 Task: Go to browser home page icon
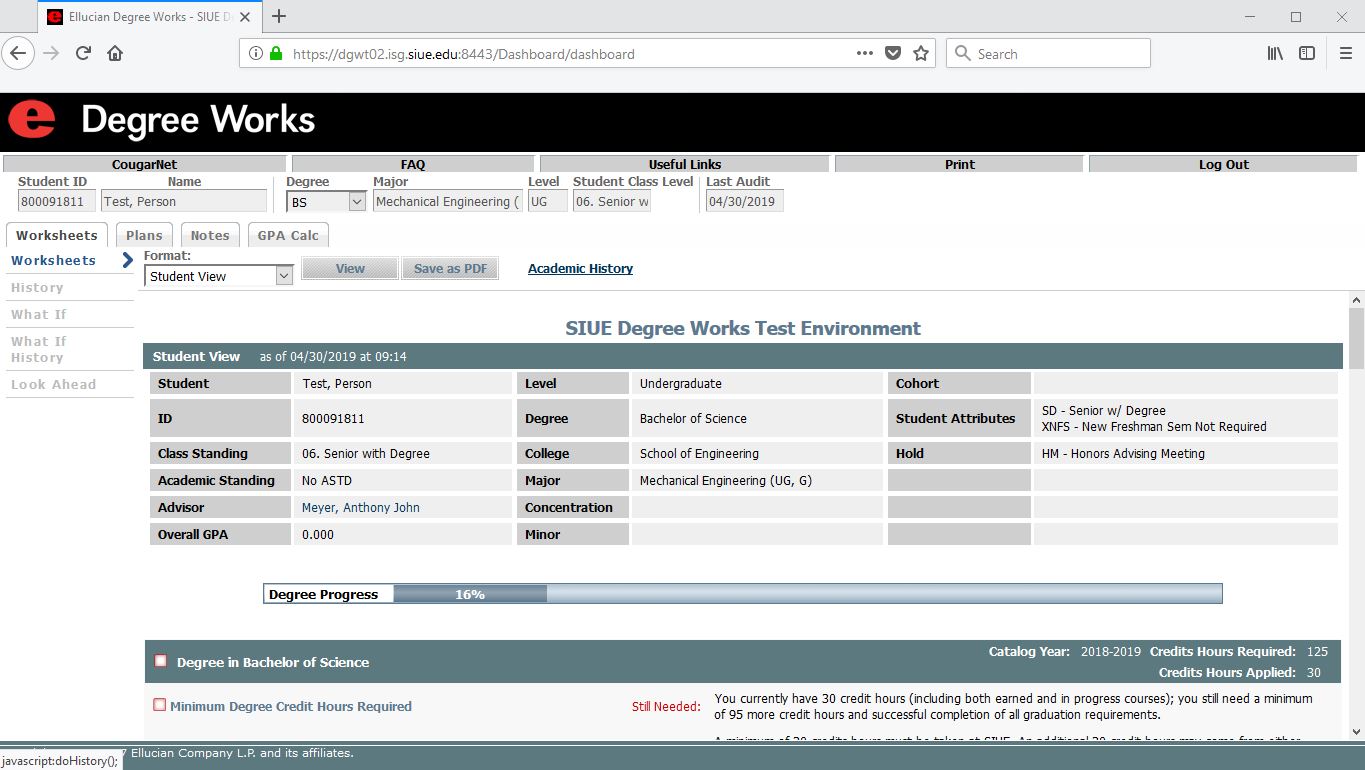click(115, 54)
